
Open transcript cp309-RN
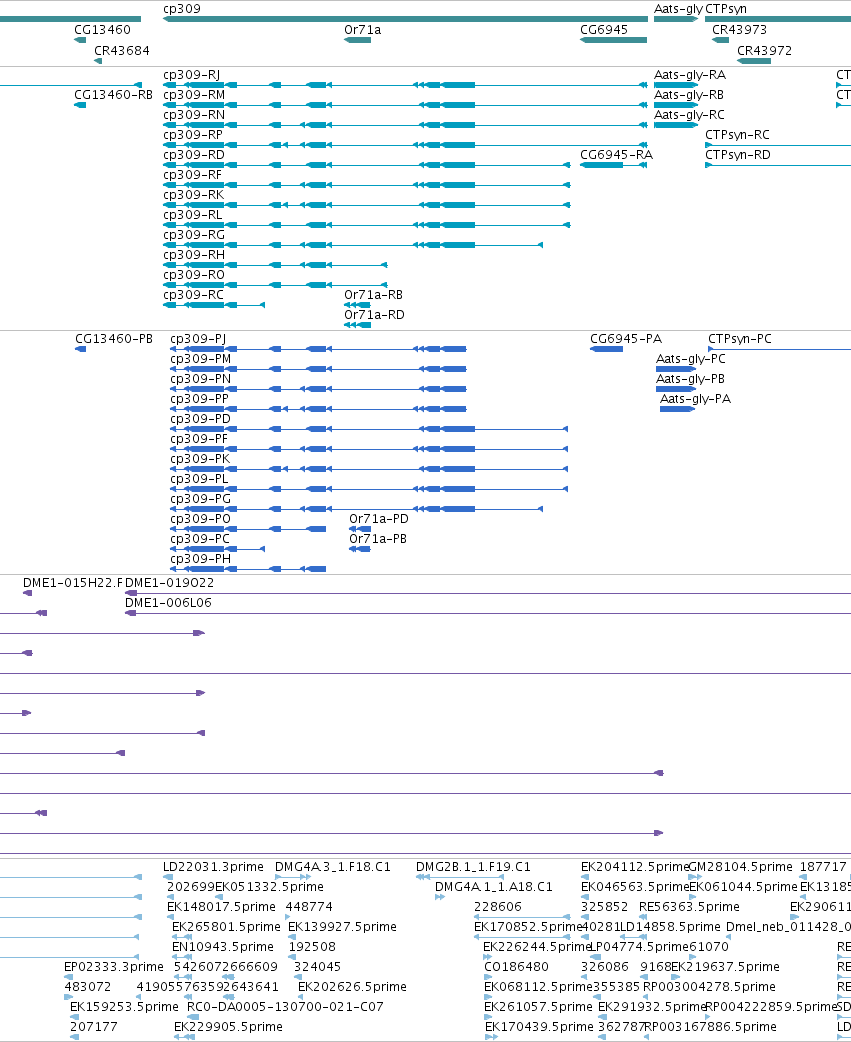point(194,114)
